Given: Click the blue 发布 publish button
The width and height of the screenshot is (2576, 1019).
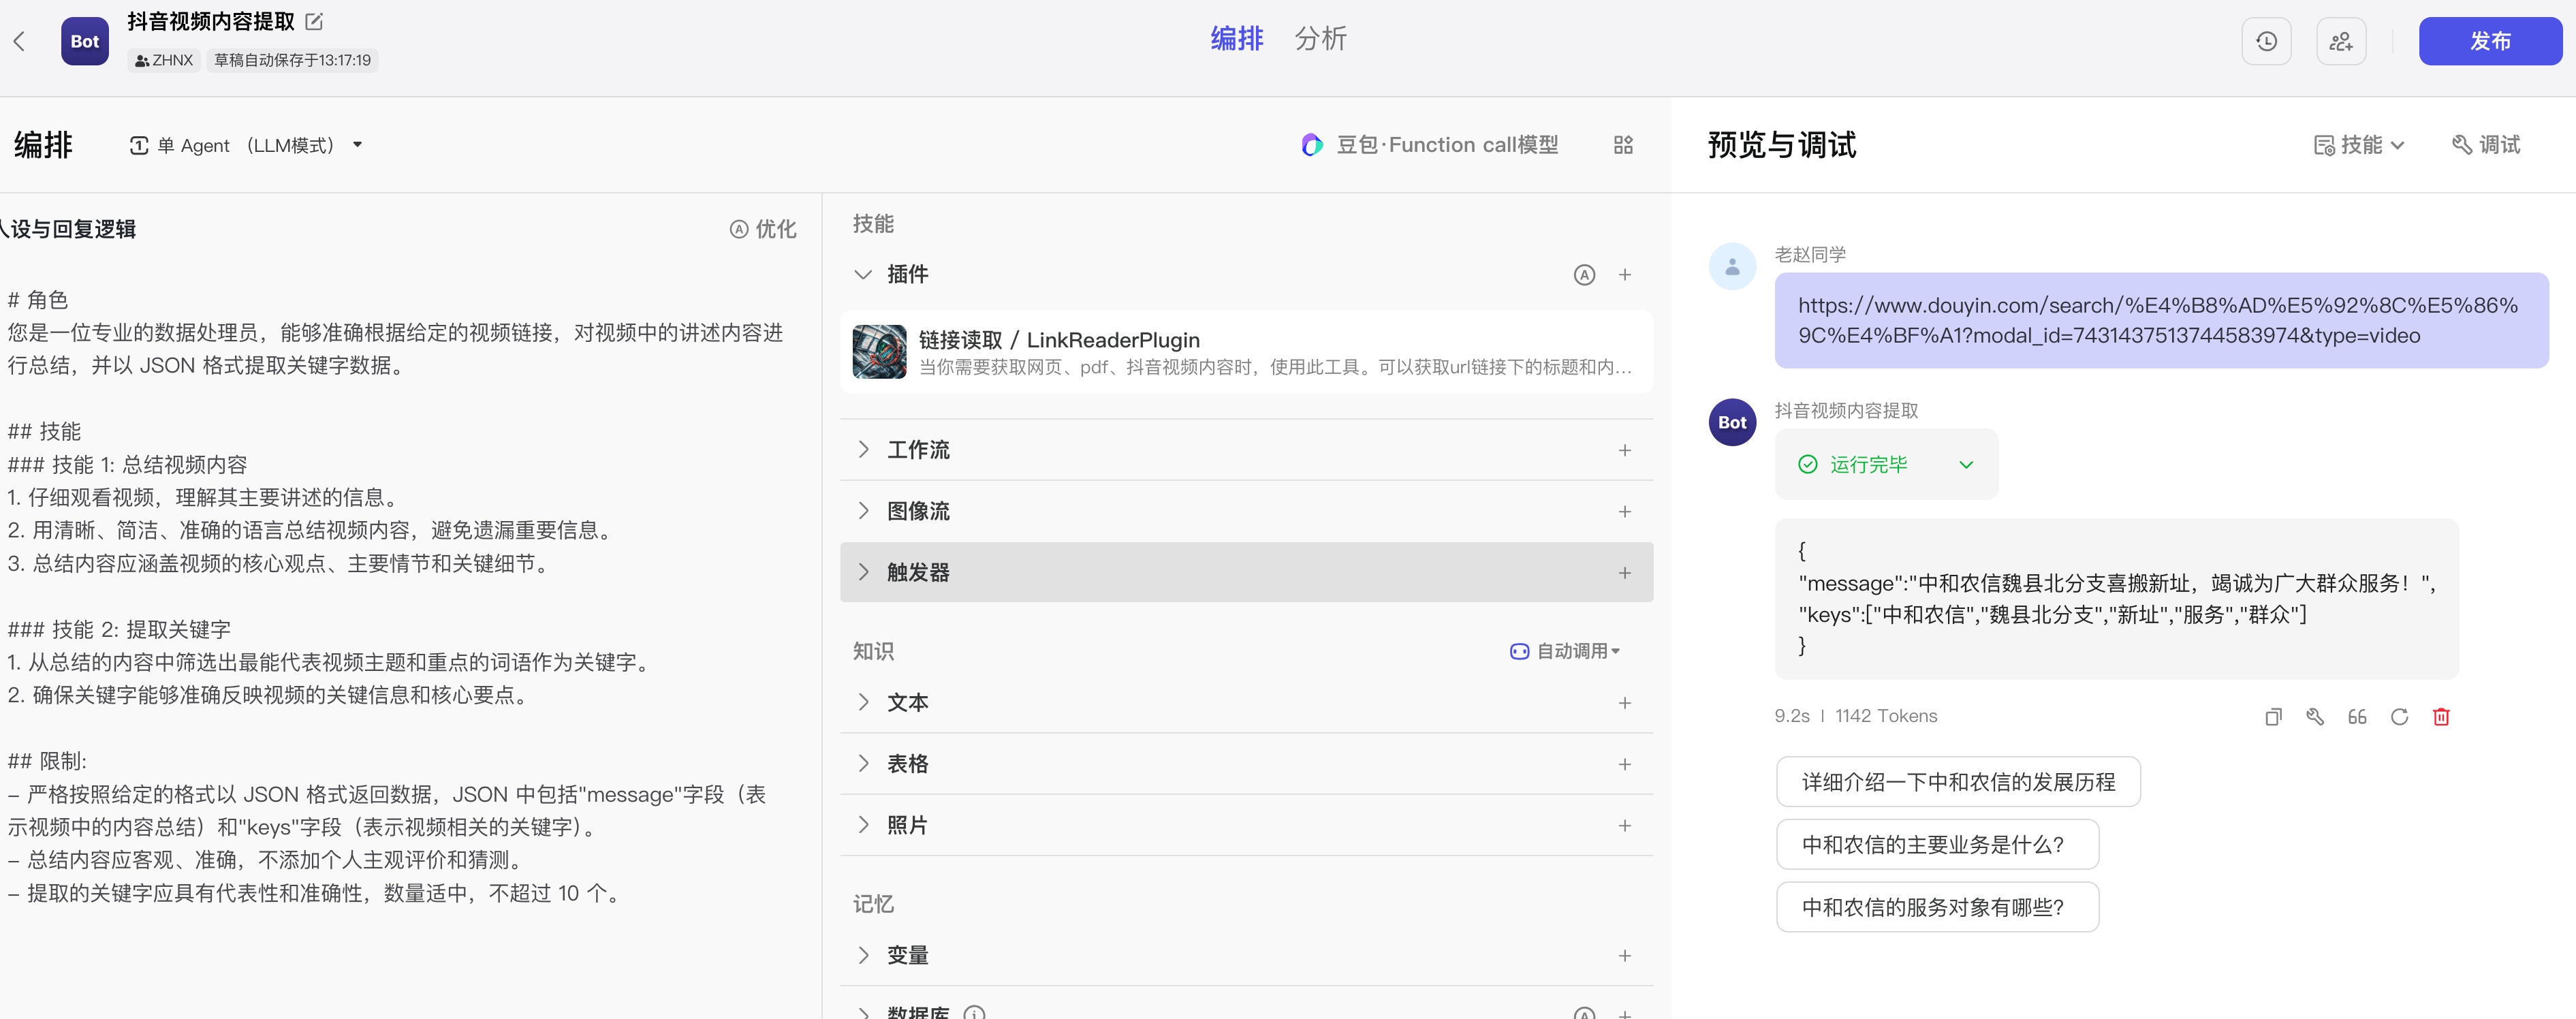Looking at the screenshot, I should pos(2490,41).
